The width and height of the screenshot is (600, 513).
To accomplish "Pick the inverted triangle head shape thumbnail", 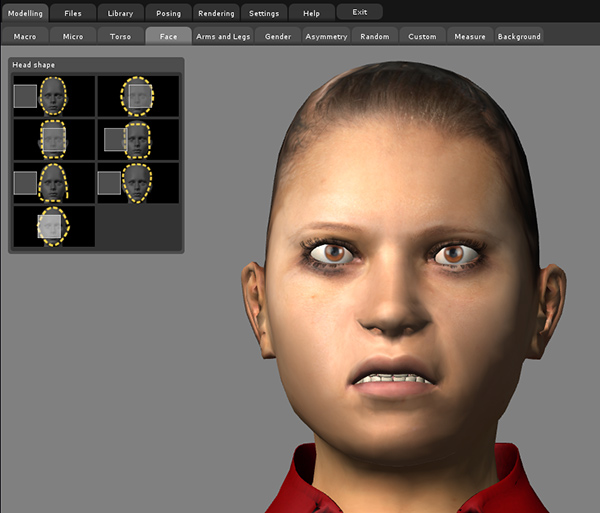I will [137, 183].
